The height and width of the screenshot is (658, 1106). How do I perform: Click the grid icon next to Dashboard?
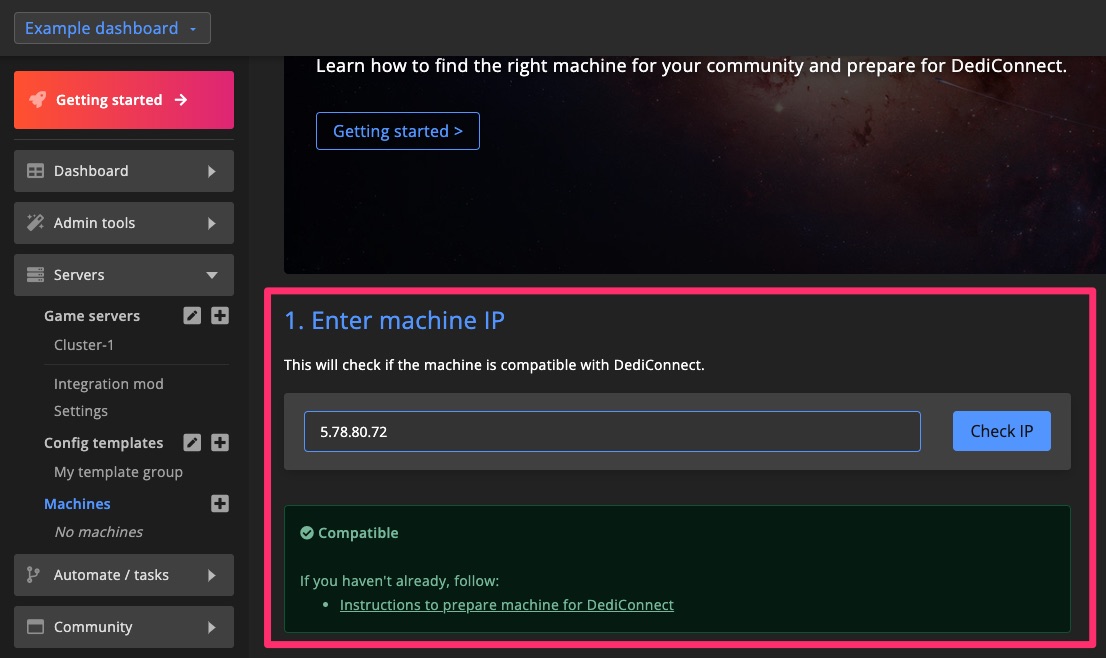[x=33, y=171]
